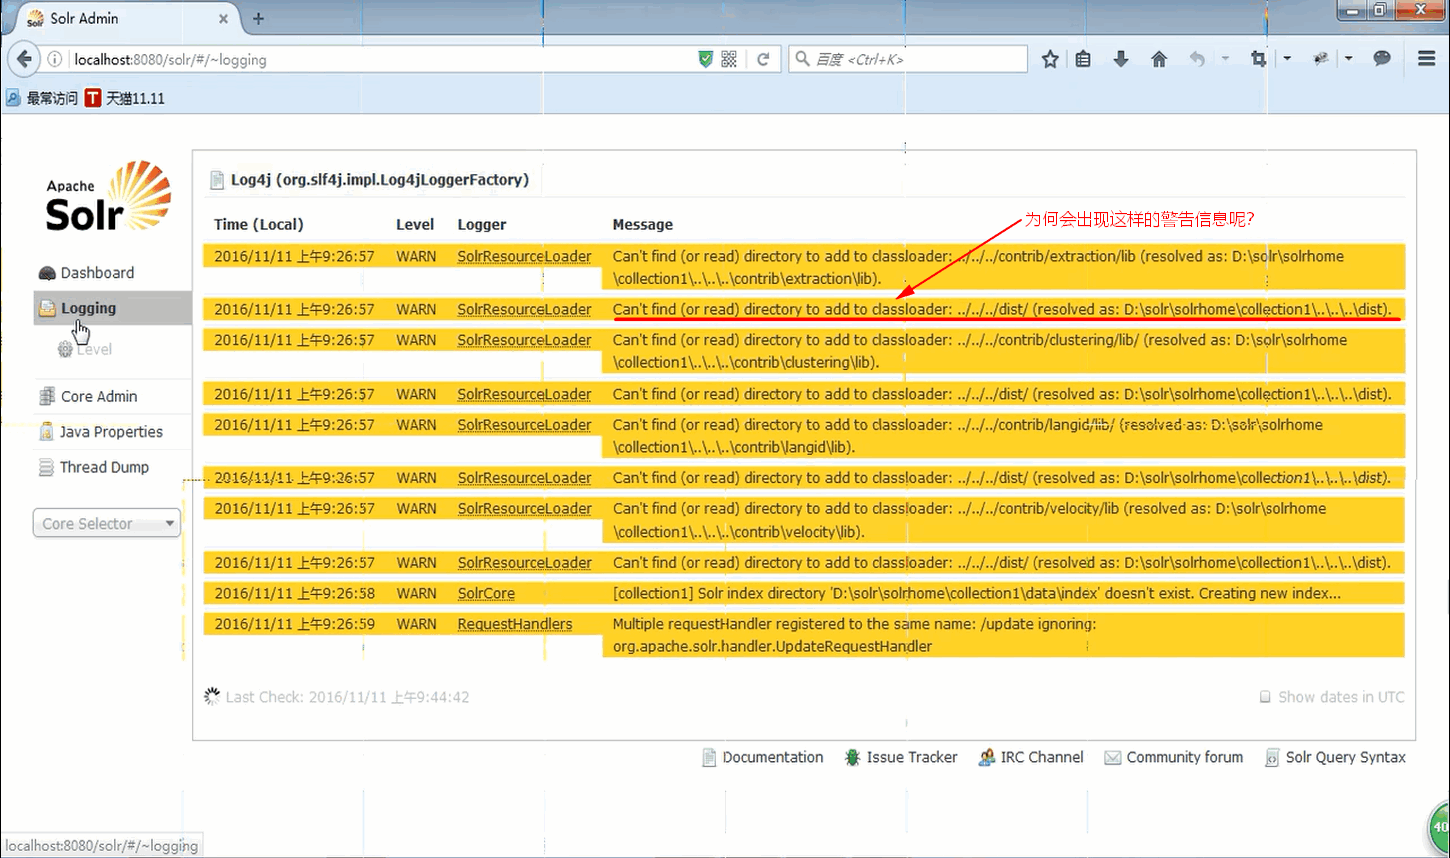Bookmark the page with the star icon
Screen dimensions: 1450x858
pos(1049,58)
